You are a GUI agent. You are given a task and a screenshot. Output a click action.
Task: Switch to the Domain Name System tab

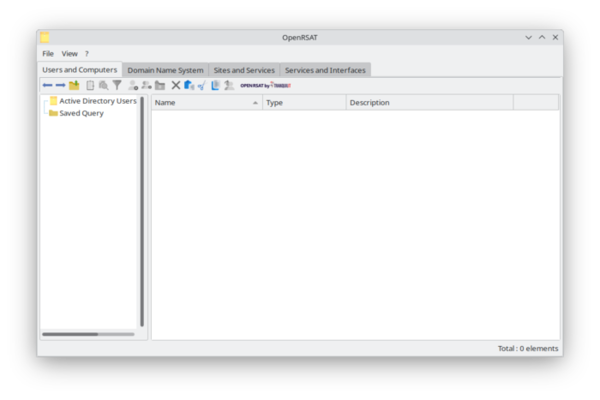click(165, 70)
